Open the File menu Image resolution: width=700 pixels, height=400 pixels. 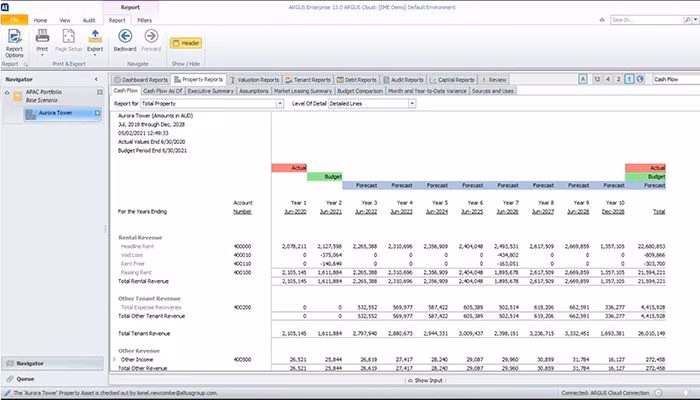(x=14, y=20)
